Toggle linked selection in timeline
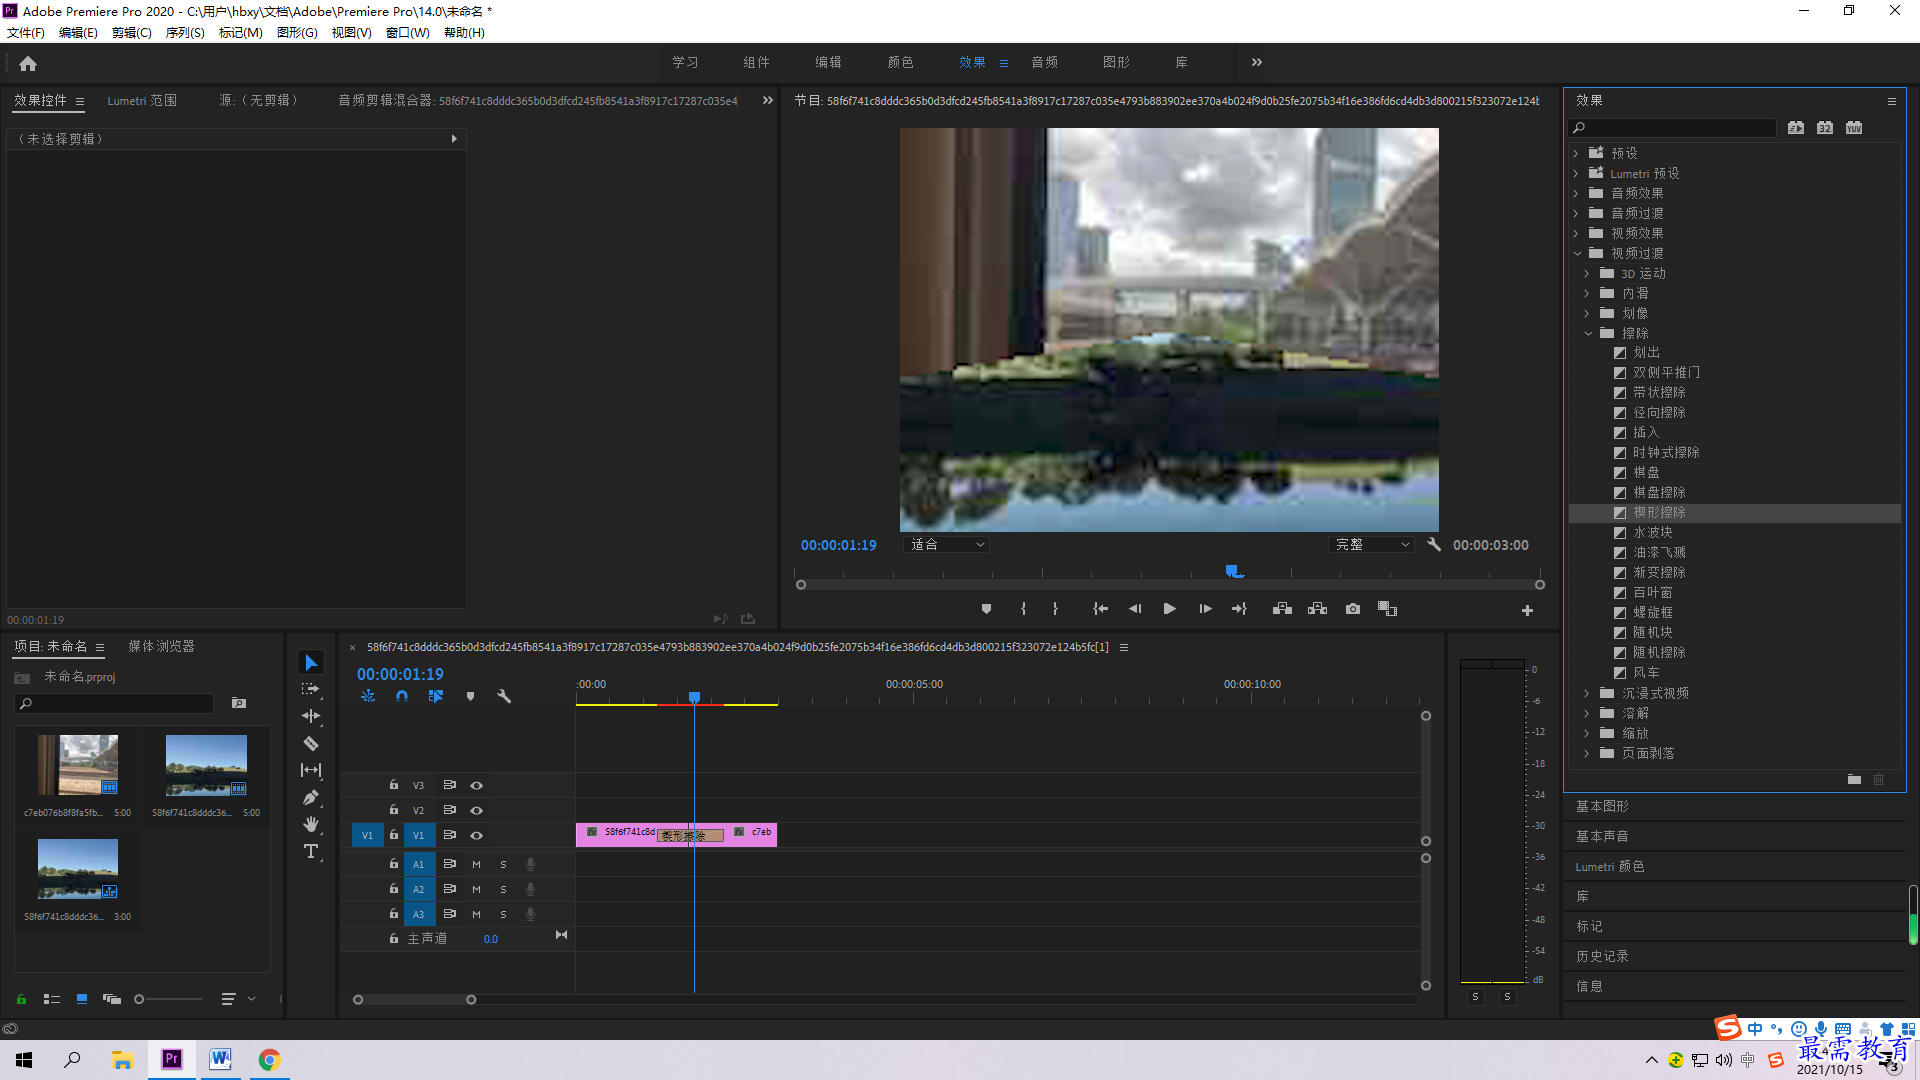The image size is (1920, 1080). pyautogui.click(x=435, y=696)
